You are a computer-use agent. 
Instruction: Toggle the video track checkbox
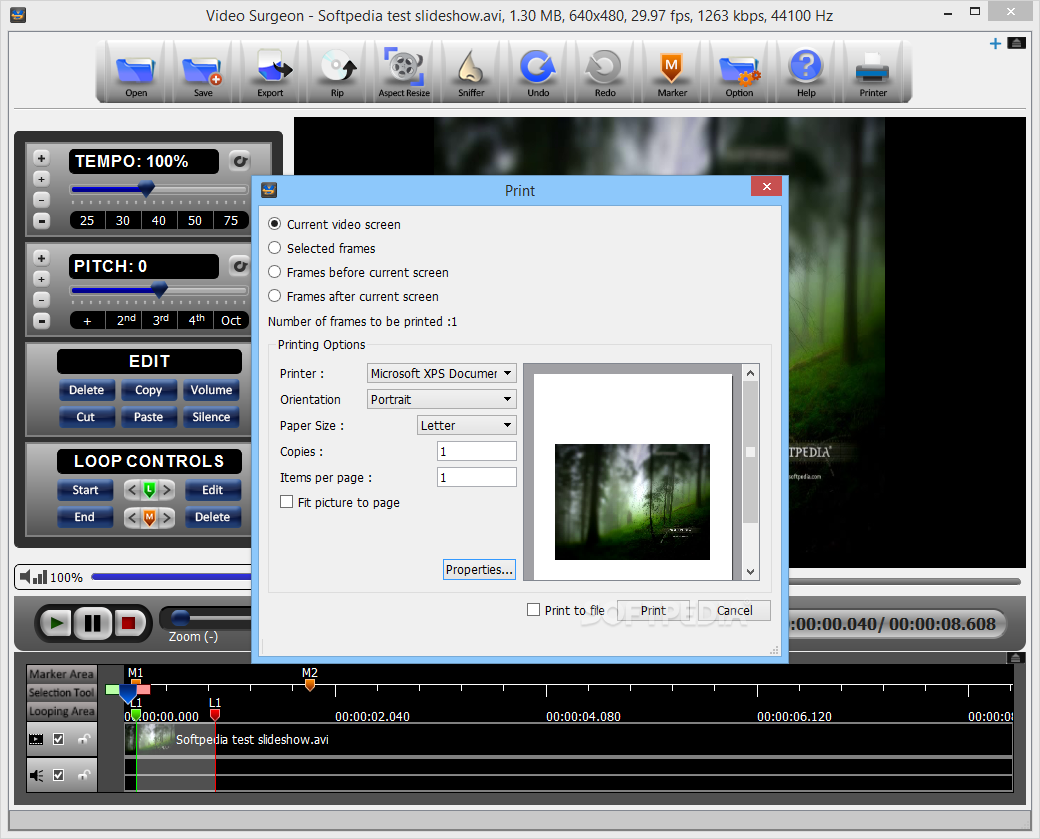[58, 739]
